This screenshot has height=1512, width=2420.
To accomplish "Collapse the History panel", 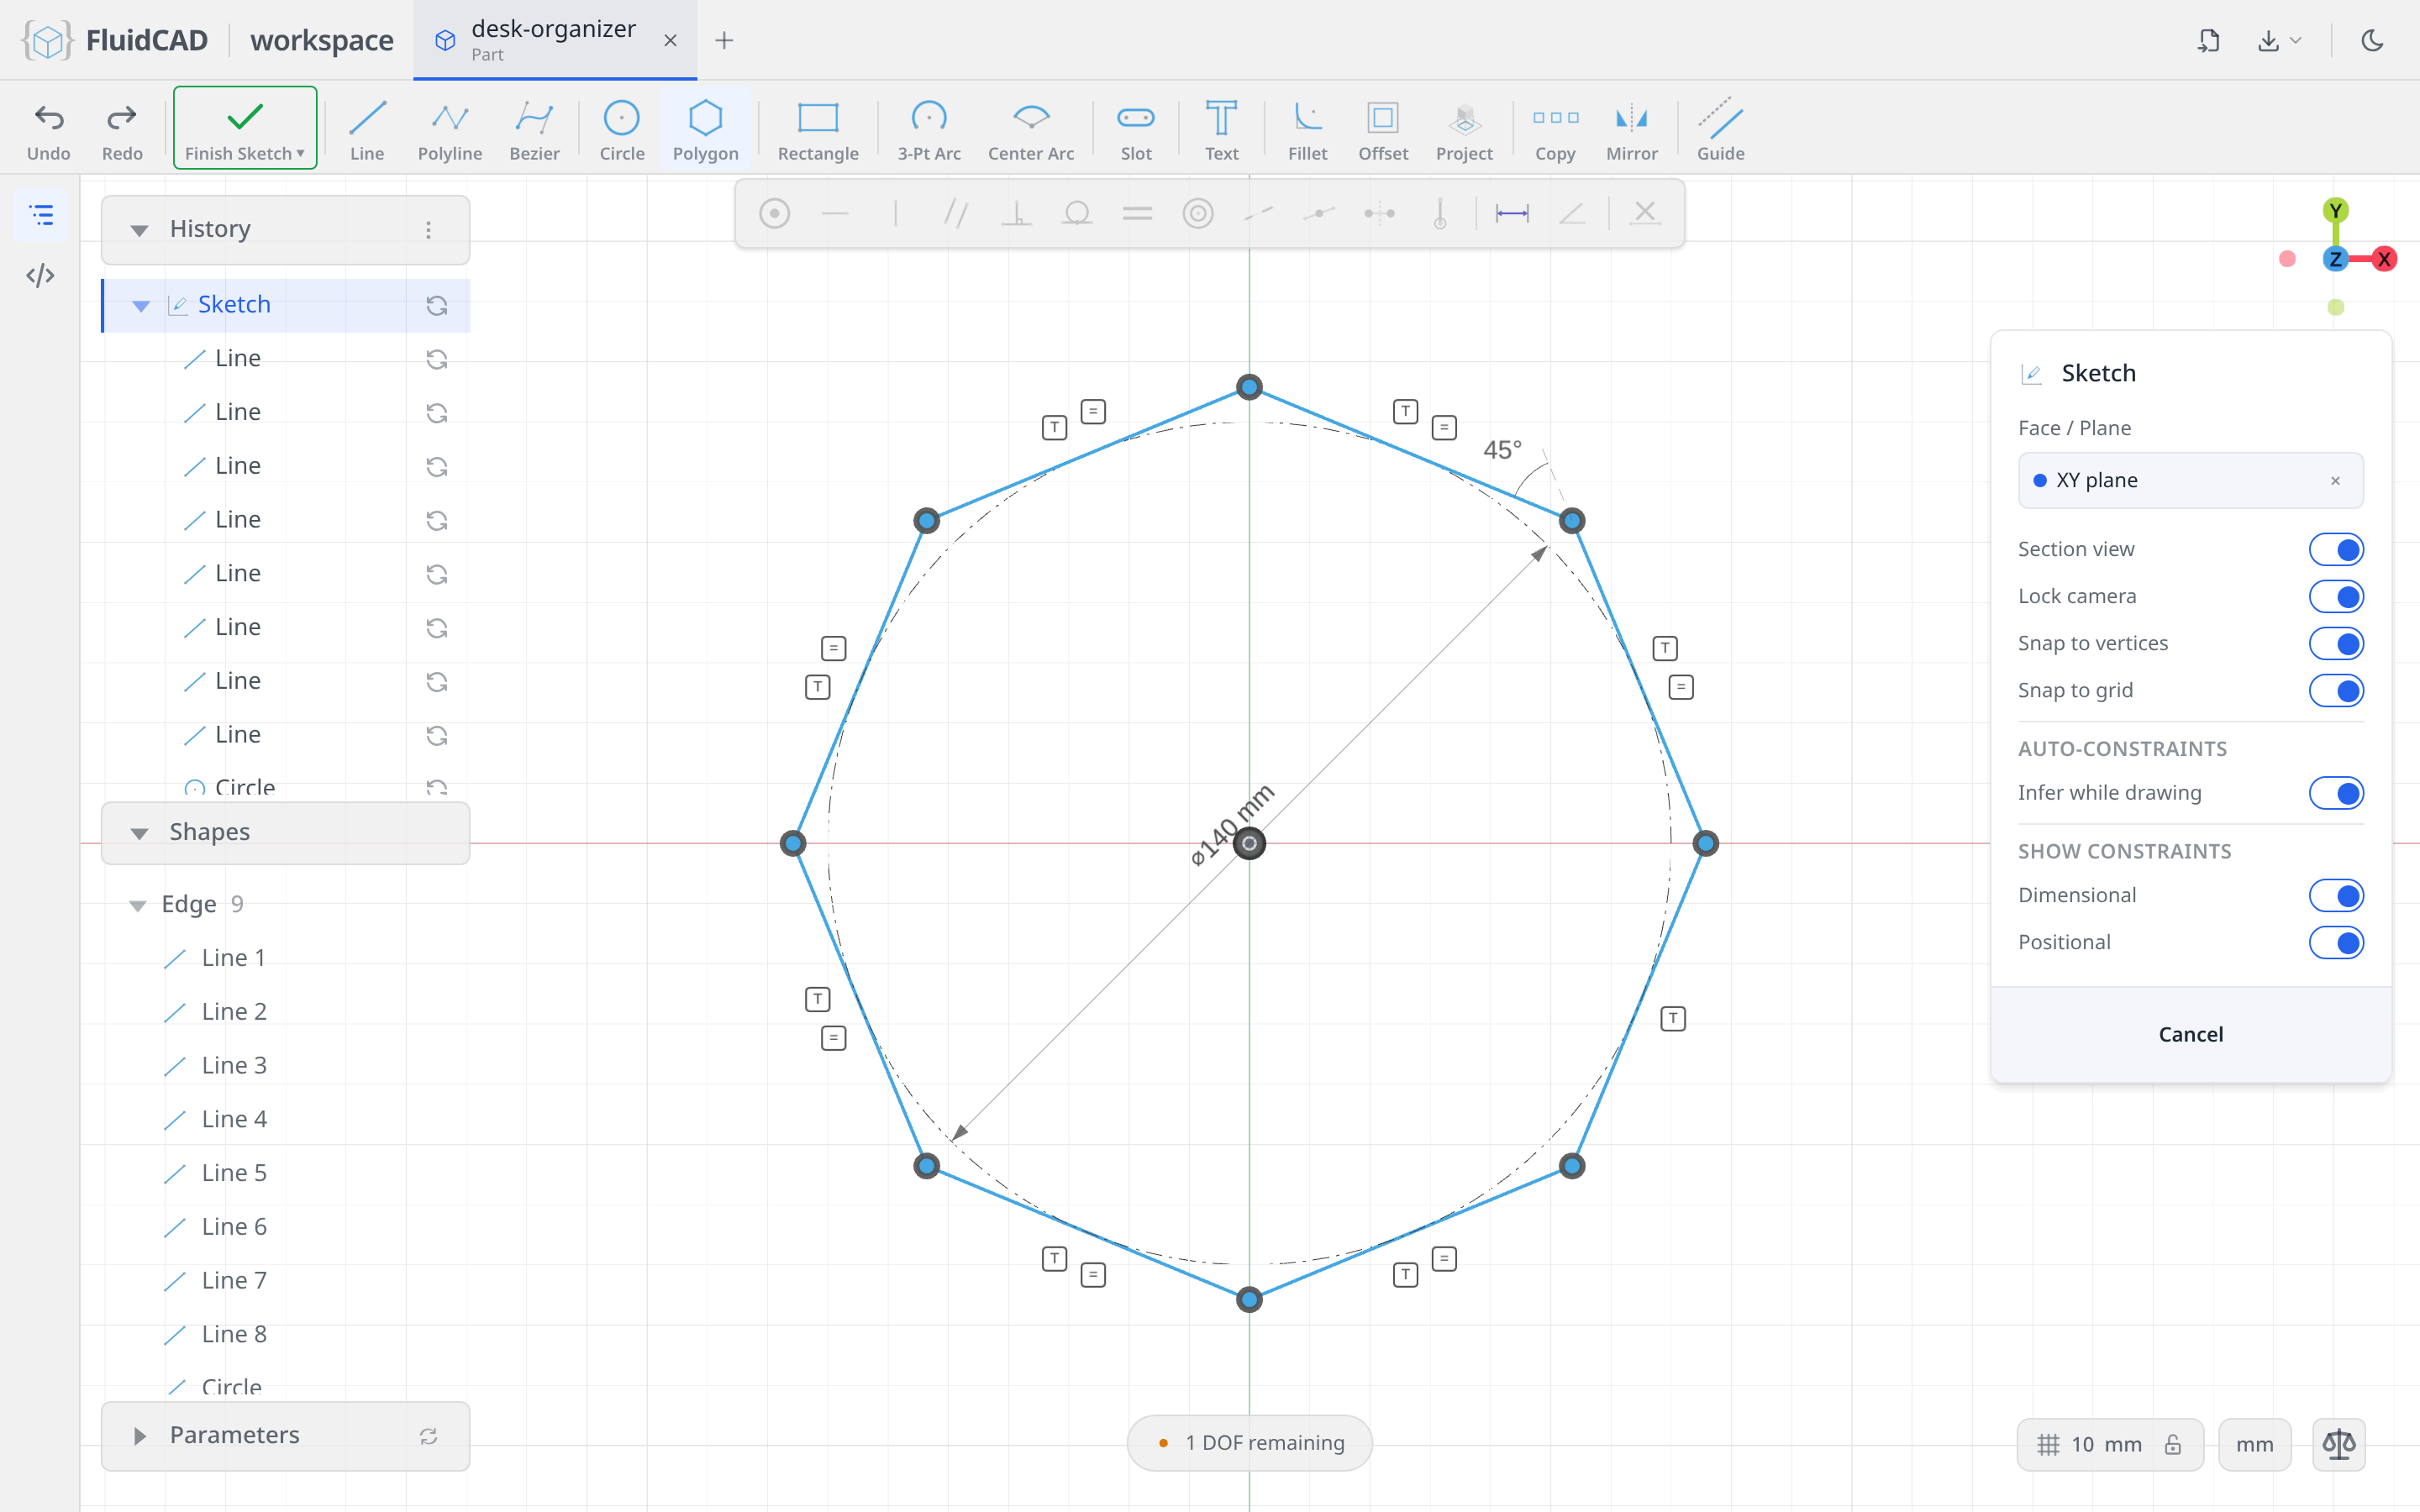I will click(139, 230).
